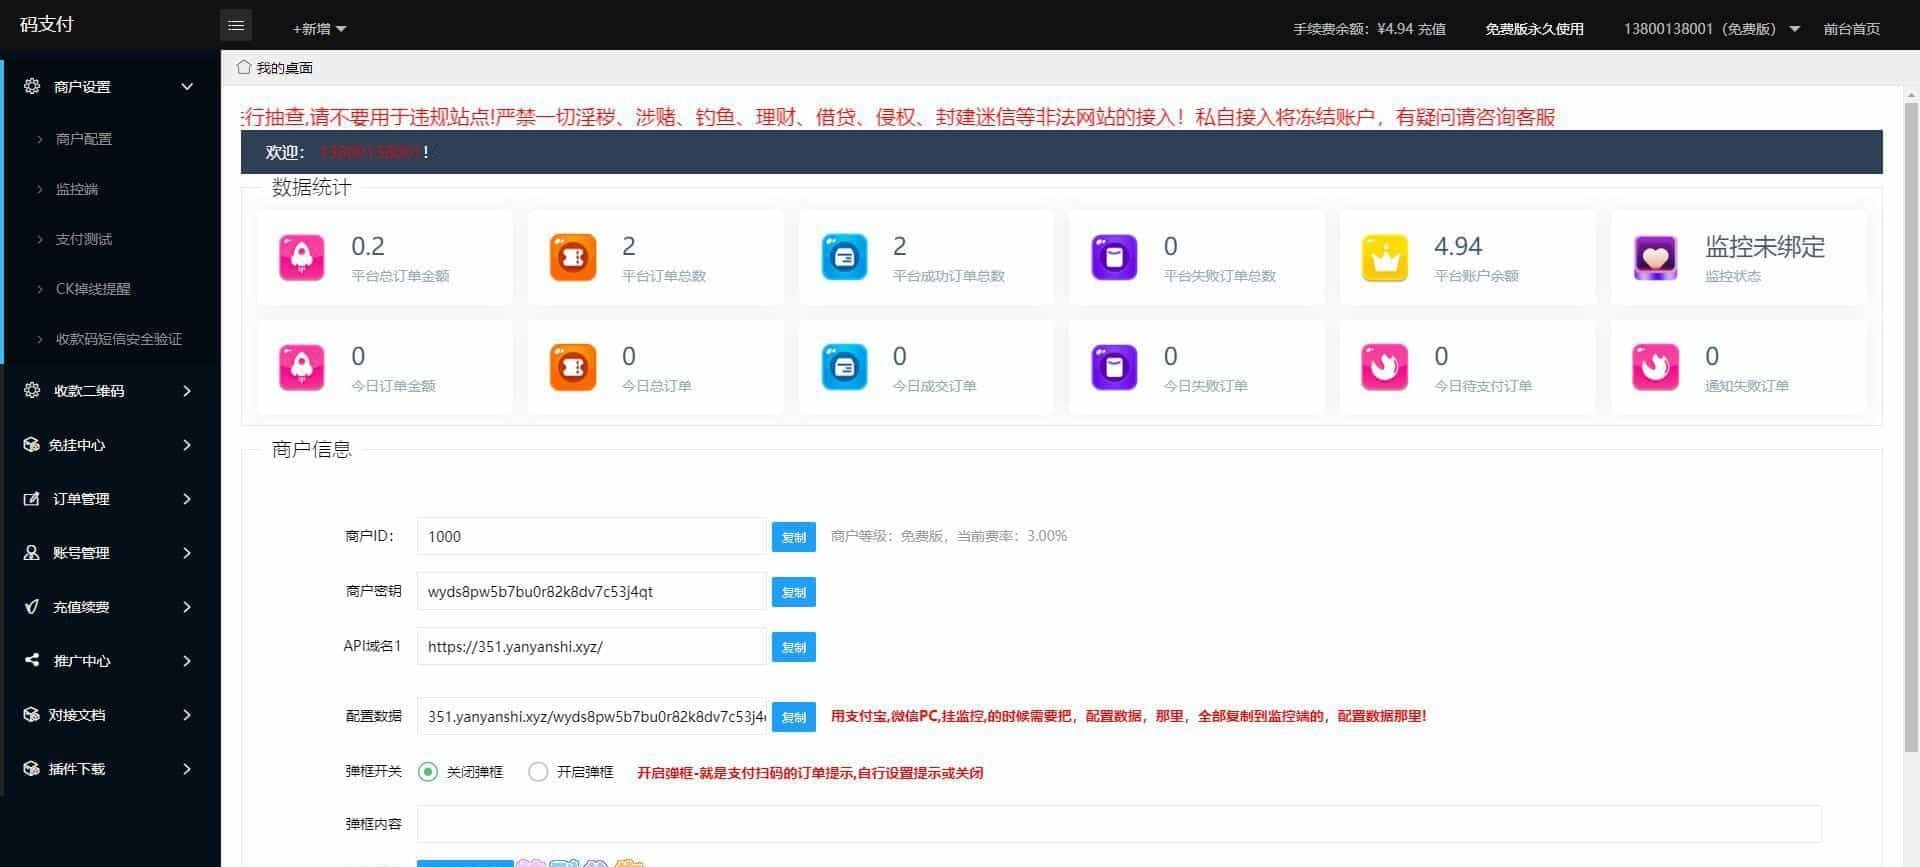This screenshot has width=1920, height=867.
Task: Click the 手续费余额 ¥4.94 充值 link
Action: pos(1369,29)
